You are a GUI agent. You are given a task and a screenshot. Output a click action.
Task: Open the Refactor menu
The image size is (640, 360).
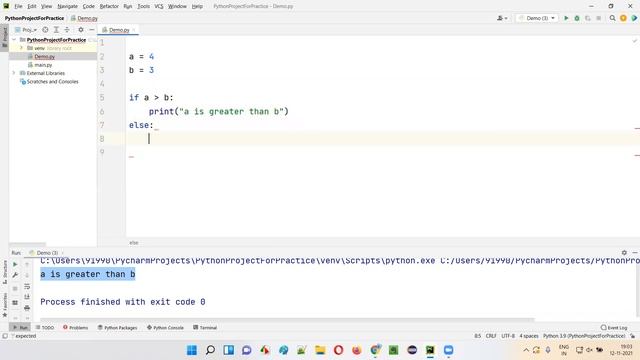[x=109, y=6]
